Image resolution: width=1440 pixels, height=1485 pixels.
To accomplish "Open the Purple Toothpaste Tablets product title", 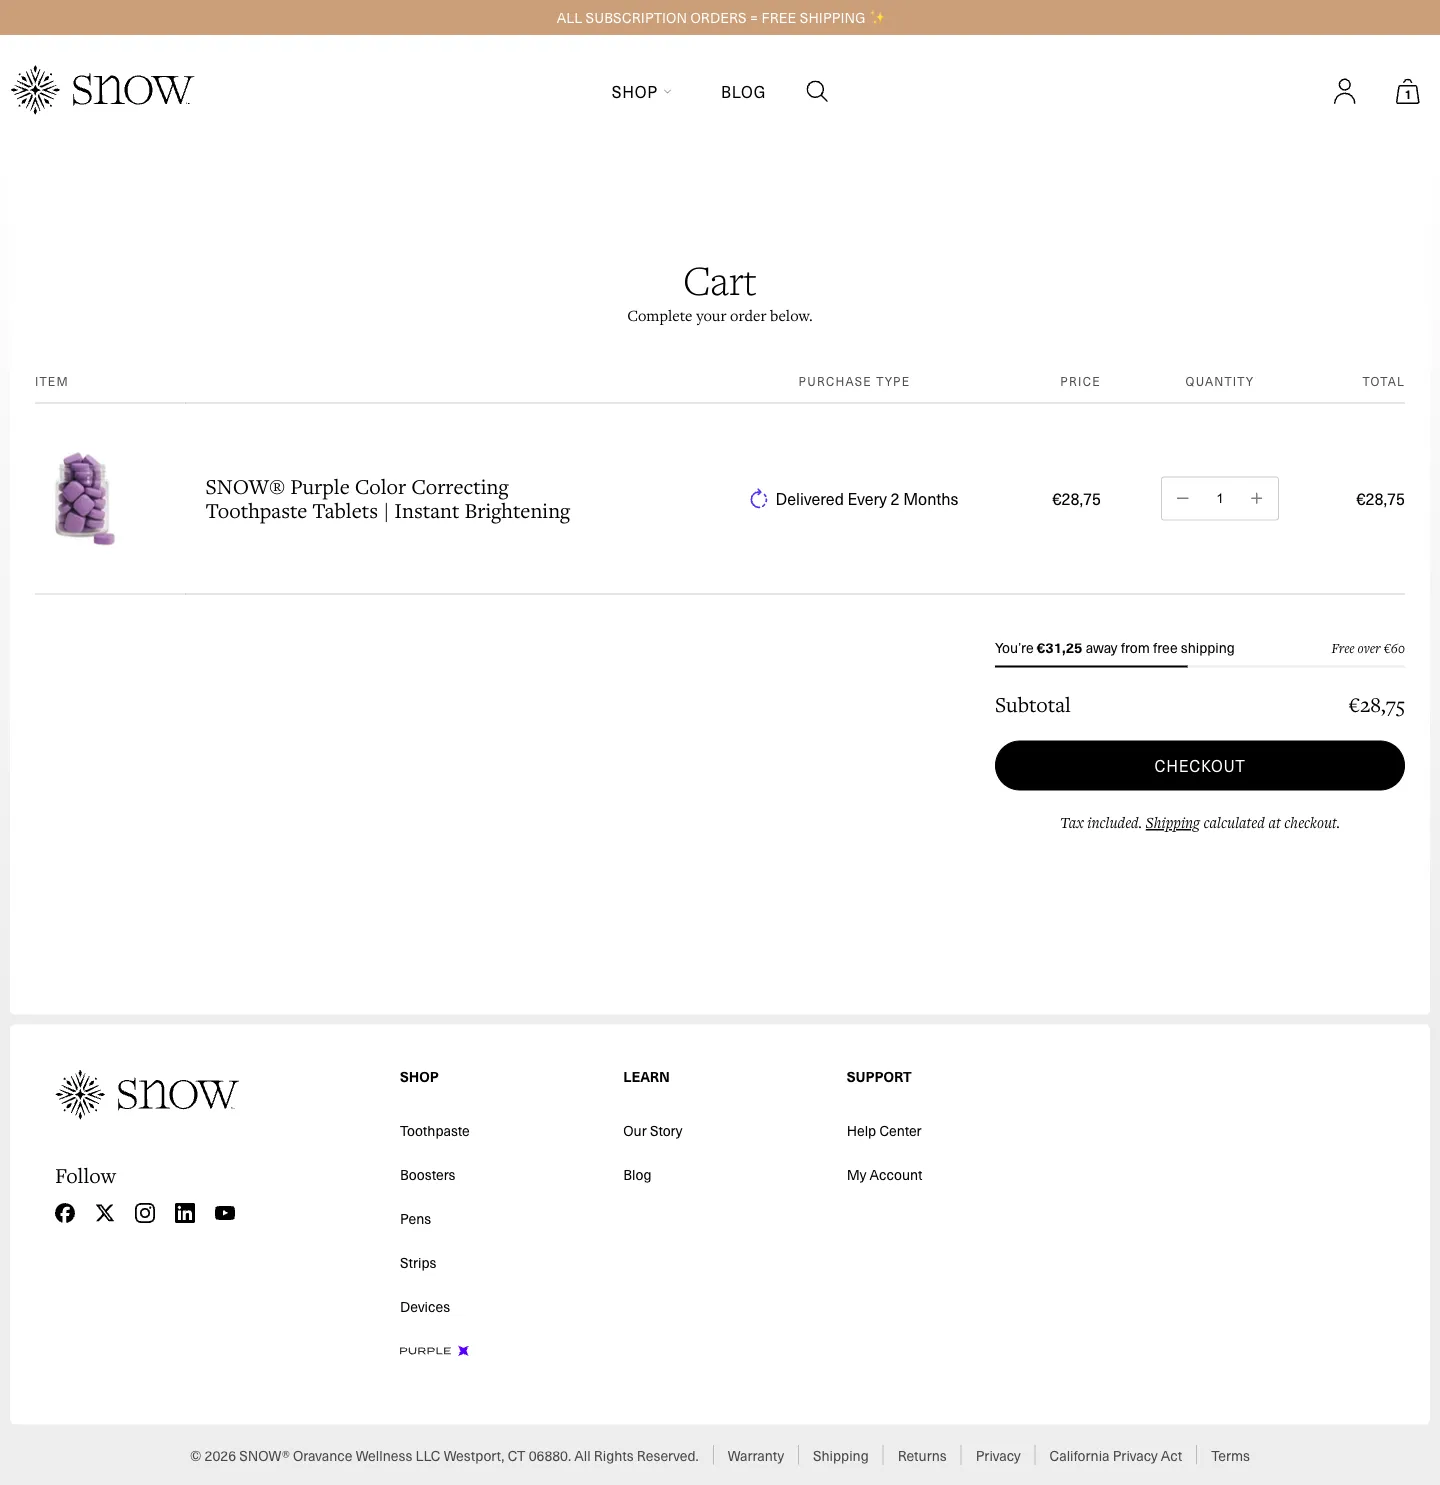I will 388,499.
